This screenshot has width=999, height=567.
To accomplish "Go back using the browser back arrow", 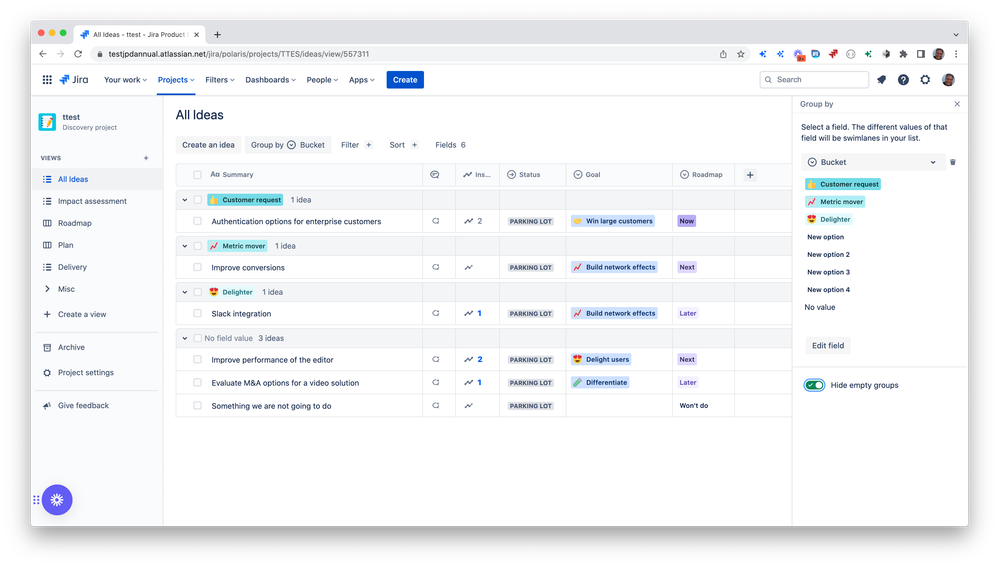I will [43, 54].
